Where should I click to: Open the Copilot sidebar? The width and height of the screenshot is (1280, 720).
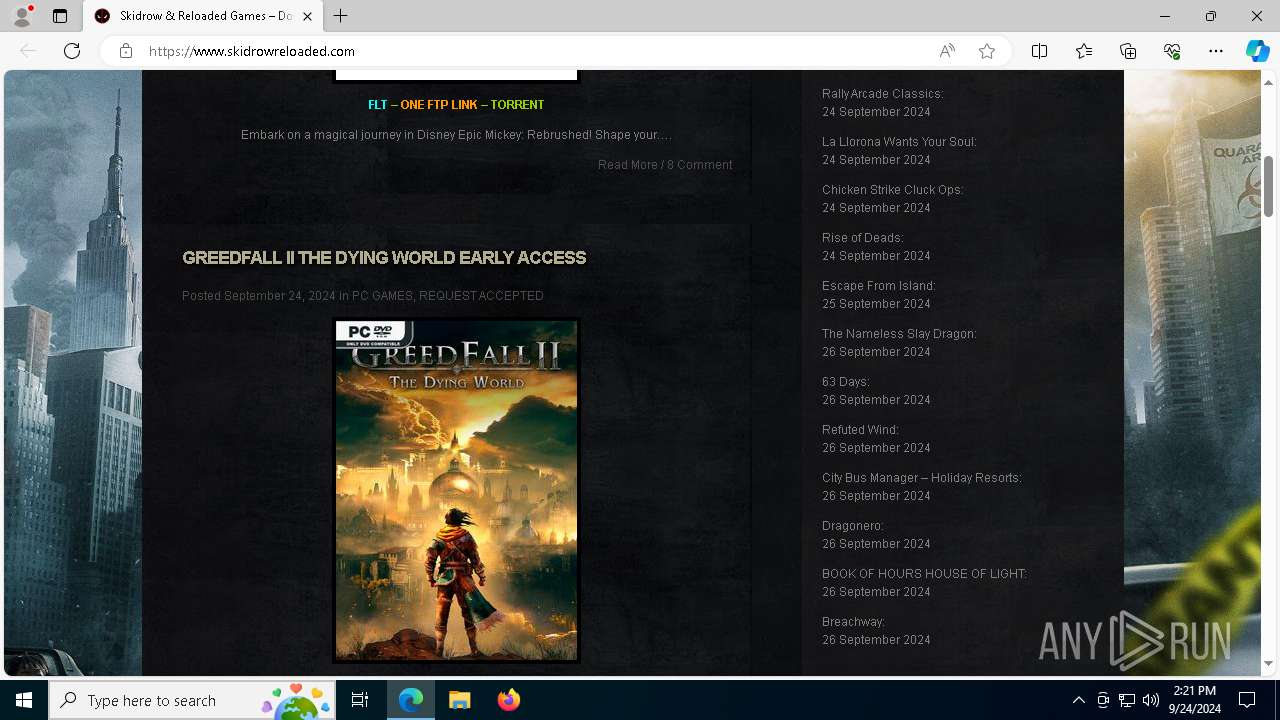point(1257,51)
